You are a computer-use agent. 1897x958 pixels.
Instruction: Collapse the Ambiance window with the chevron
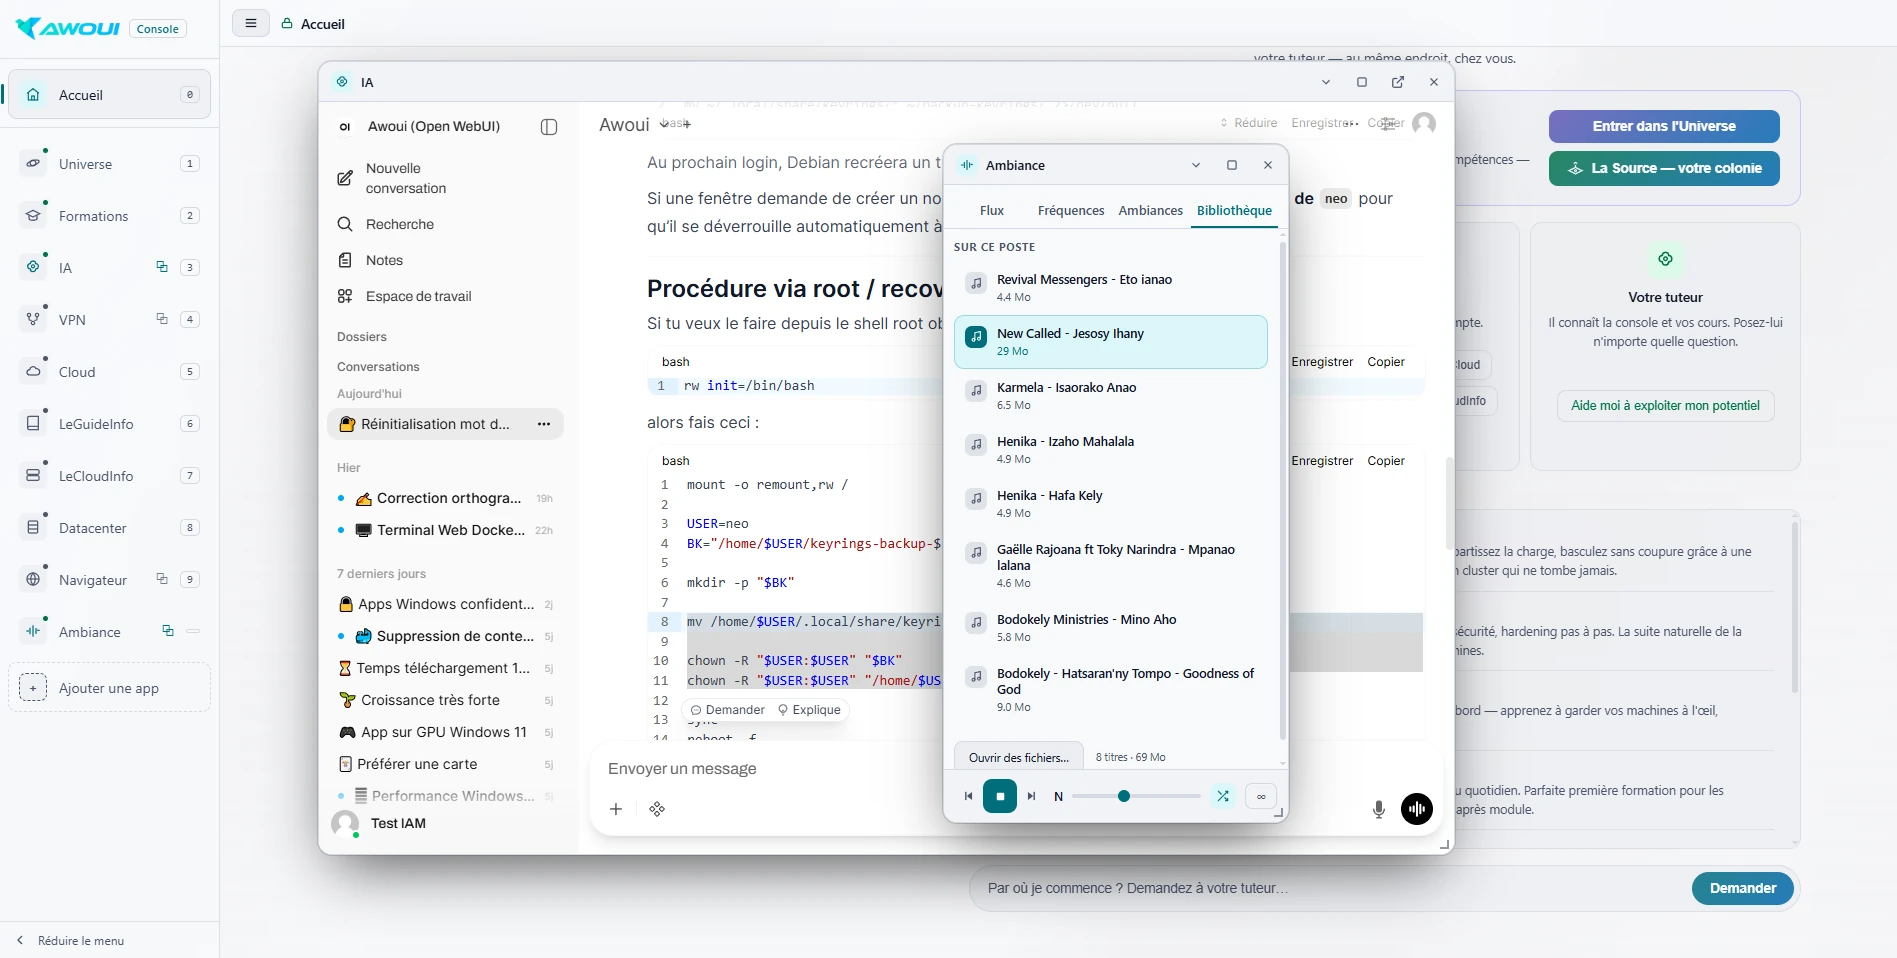1196,165
